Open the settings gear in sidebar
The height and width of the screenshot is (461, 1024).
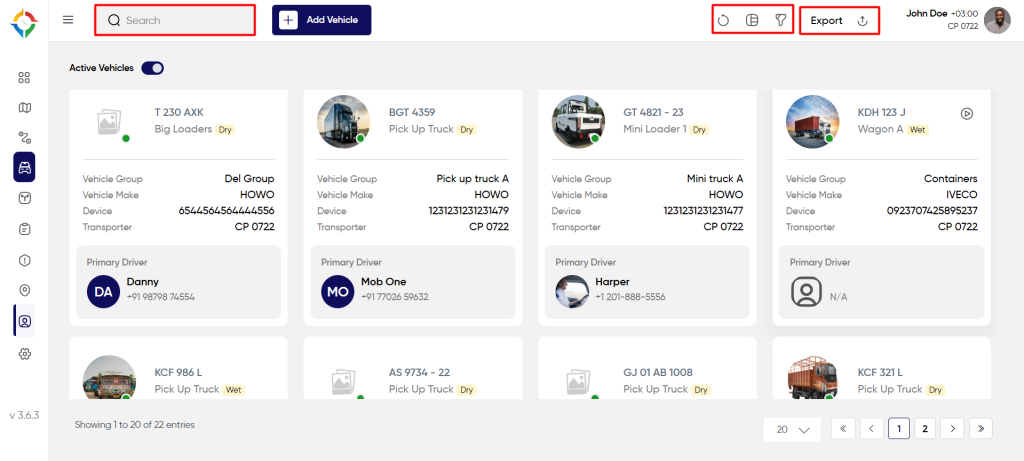(24, 354)
